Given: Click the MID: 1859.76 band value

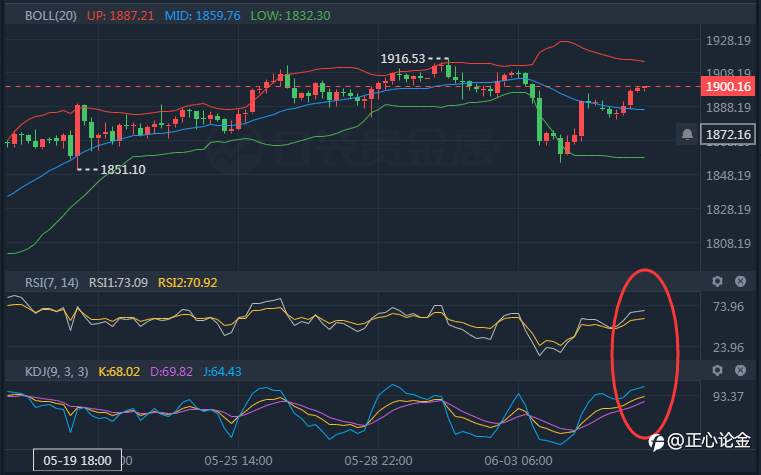Looking at the screenshot, I should tap(202, 16).
